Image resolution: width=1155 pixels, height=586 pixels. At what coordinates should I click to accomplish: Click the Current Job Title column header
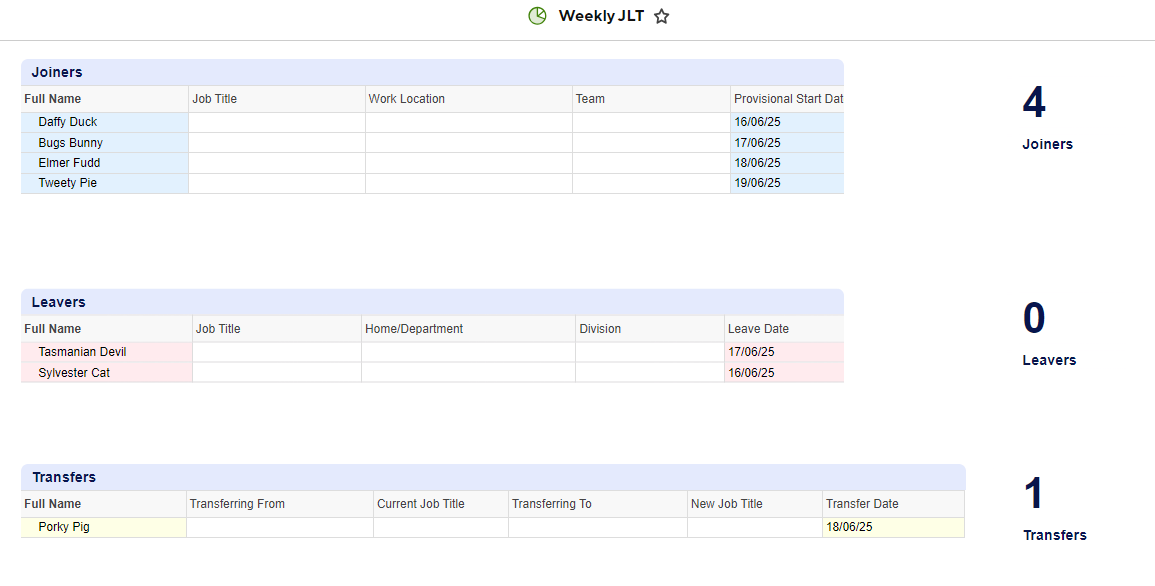click(440, 504)
